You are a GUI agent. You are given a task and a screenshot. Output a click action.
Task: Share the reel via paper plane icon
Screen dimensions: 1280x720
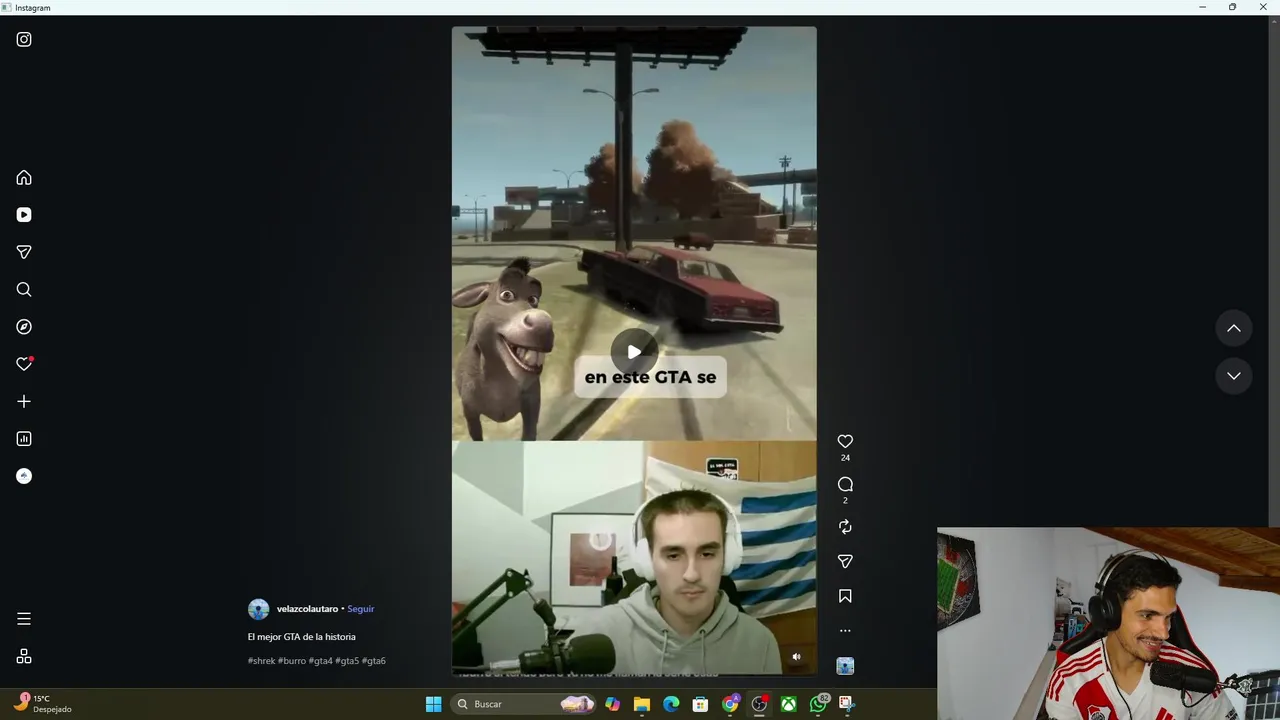pos(845,561)
